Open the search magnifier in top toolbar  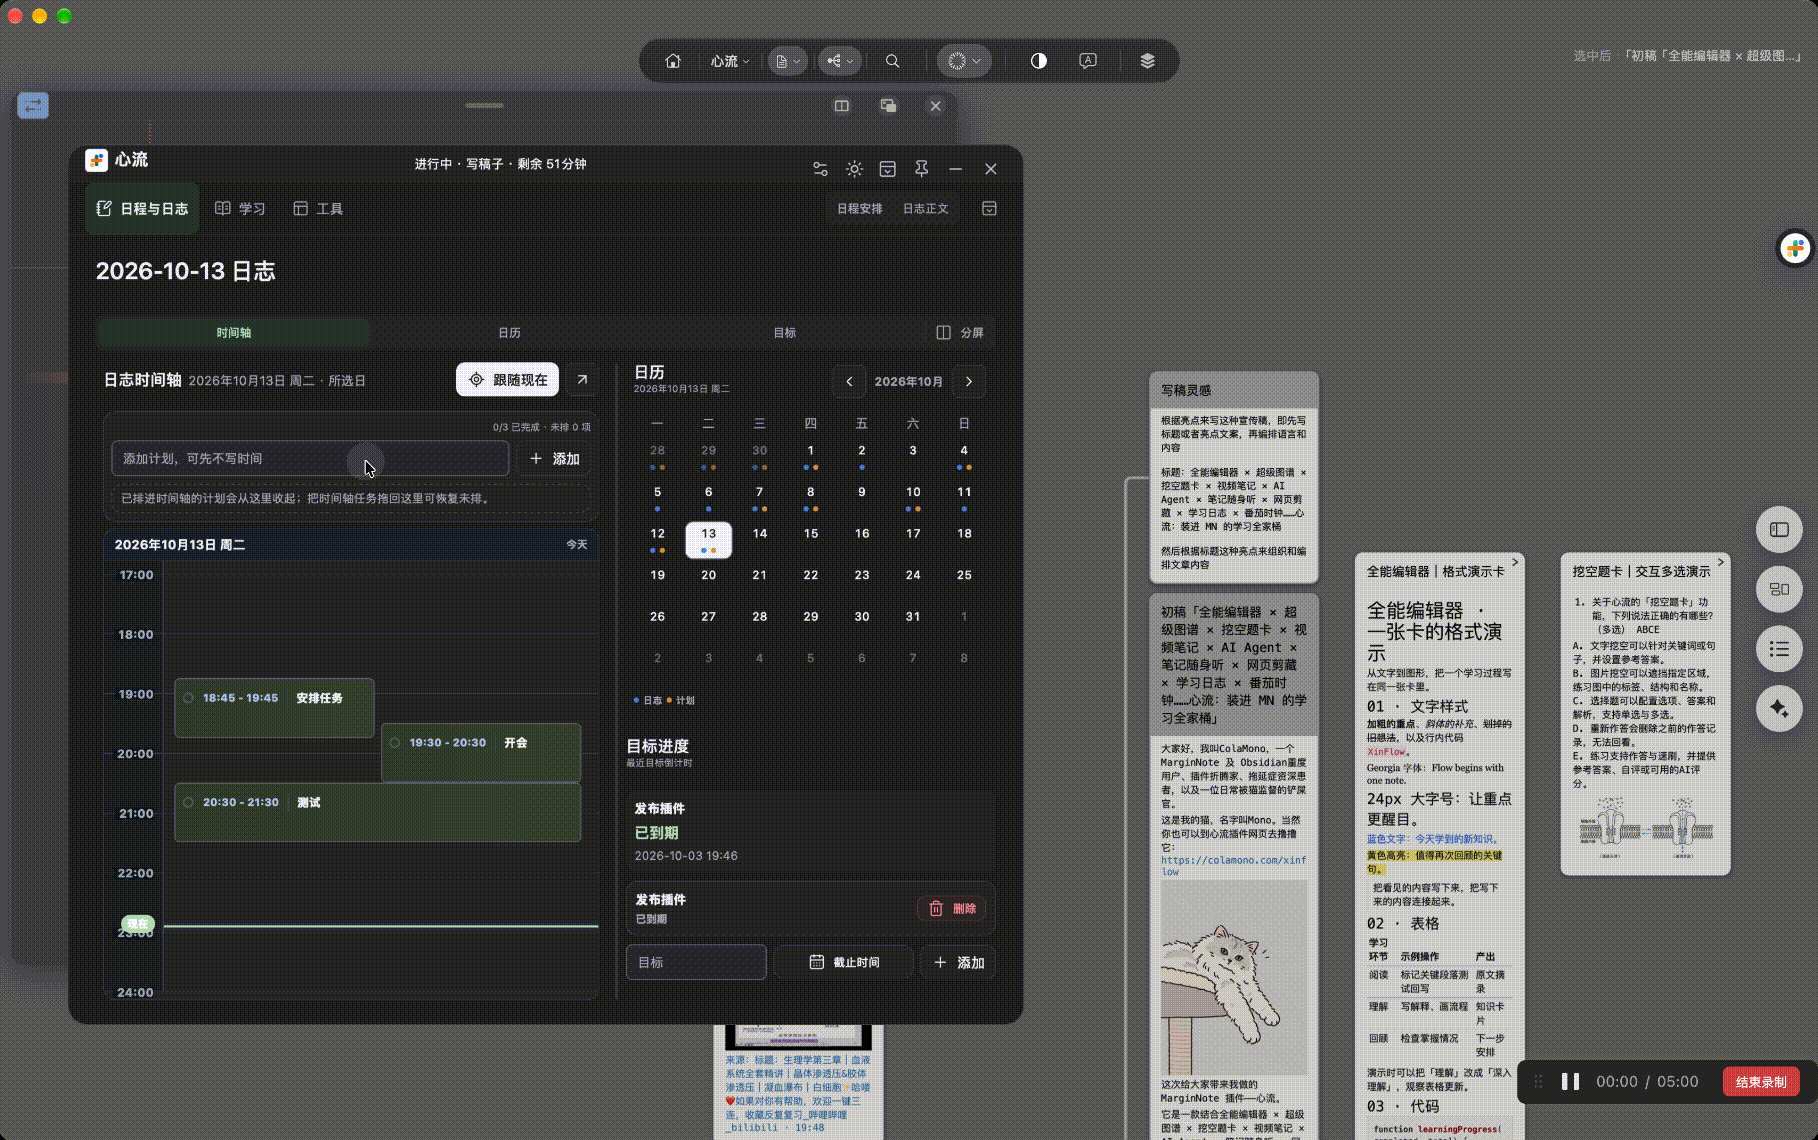point(892,61)
